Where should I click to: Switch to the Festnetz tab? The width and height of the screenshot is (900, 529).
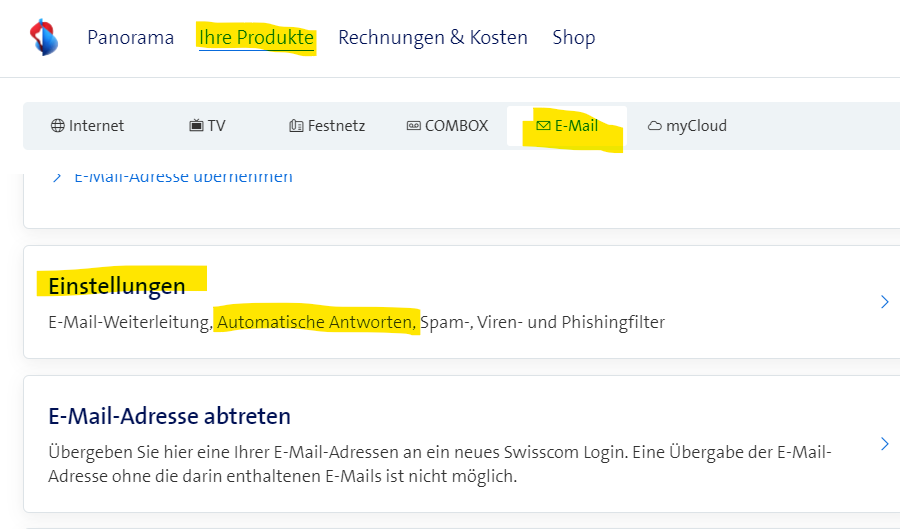click(x=336, y=126)
